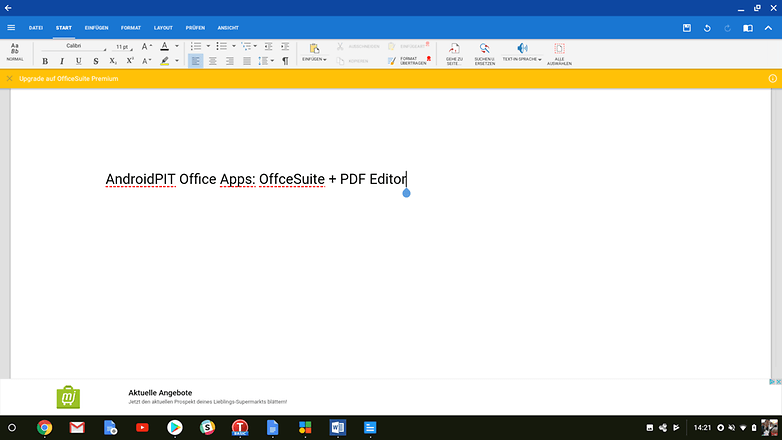Open the hamburger menu
782x440 pixels.
pyautogui.click(x=11, y=28)
